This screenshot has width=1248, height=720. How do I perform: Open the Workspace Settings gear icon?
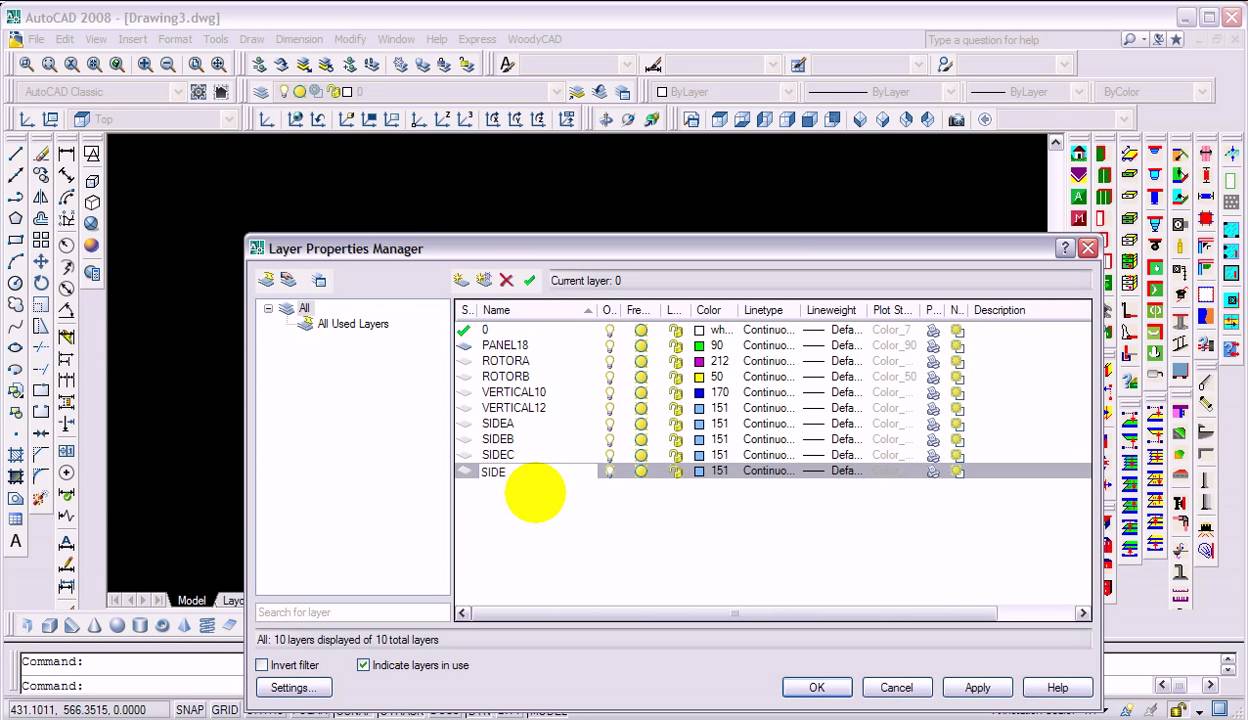(x=199, y=91)
